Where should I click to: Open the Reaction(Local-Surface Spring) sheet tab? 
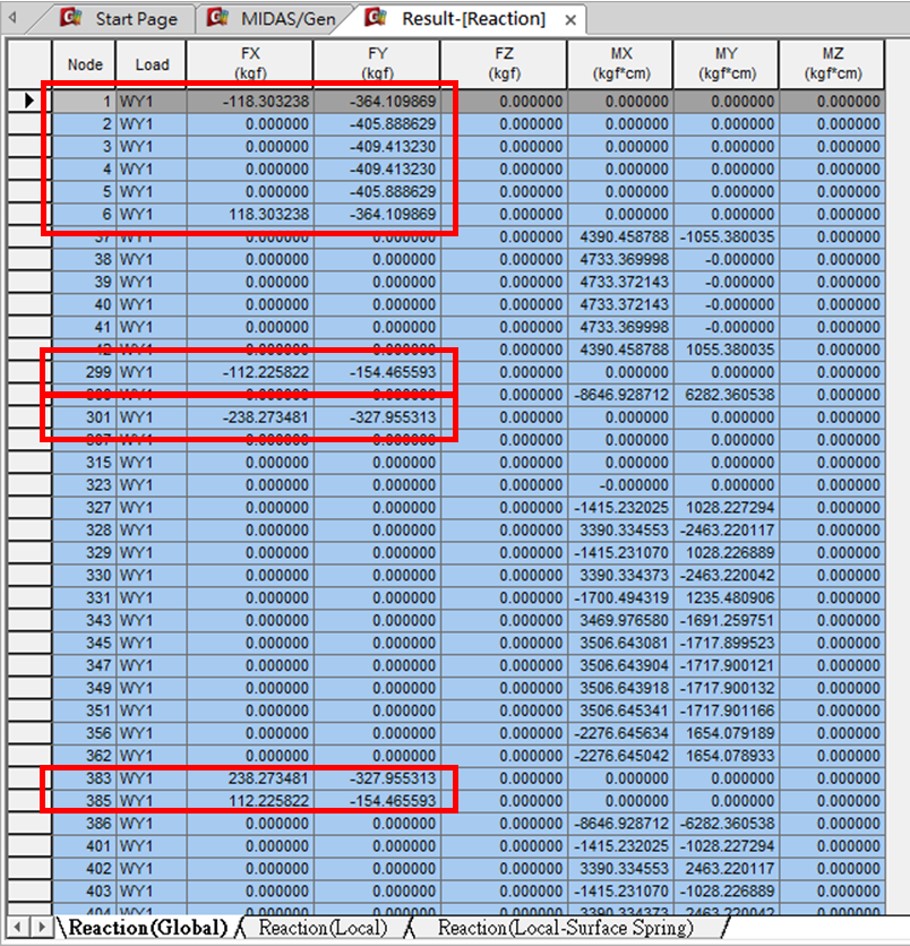(x=565, y=928)
